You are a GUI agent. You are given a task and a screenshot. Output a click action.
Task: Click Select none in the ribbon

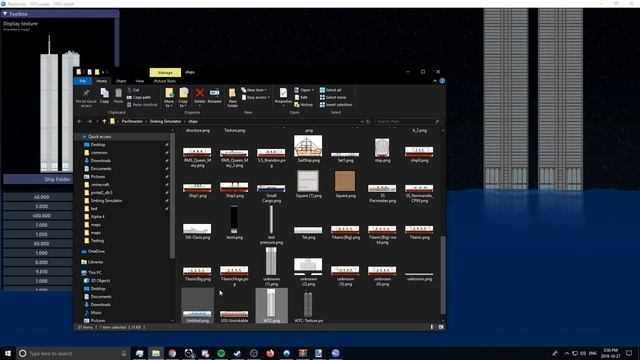pyautogui.click(x=333, y=97)
